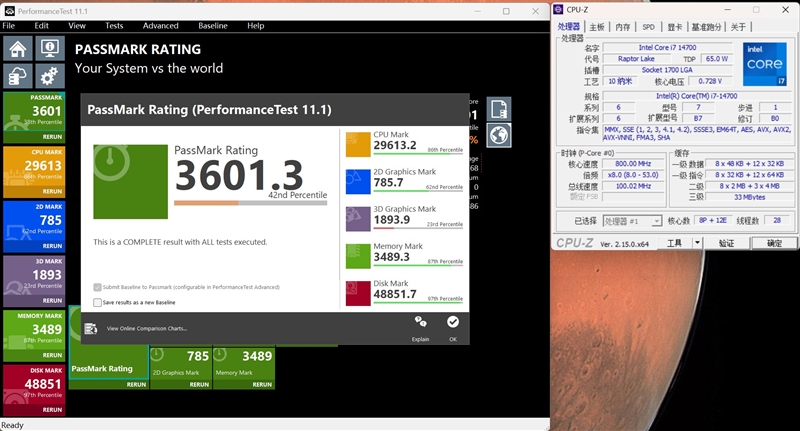
Task: Click the Raptor Lake code name value
Action: [x=636, y=59]
